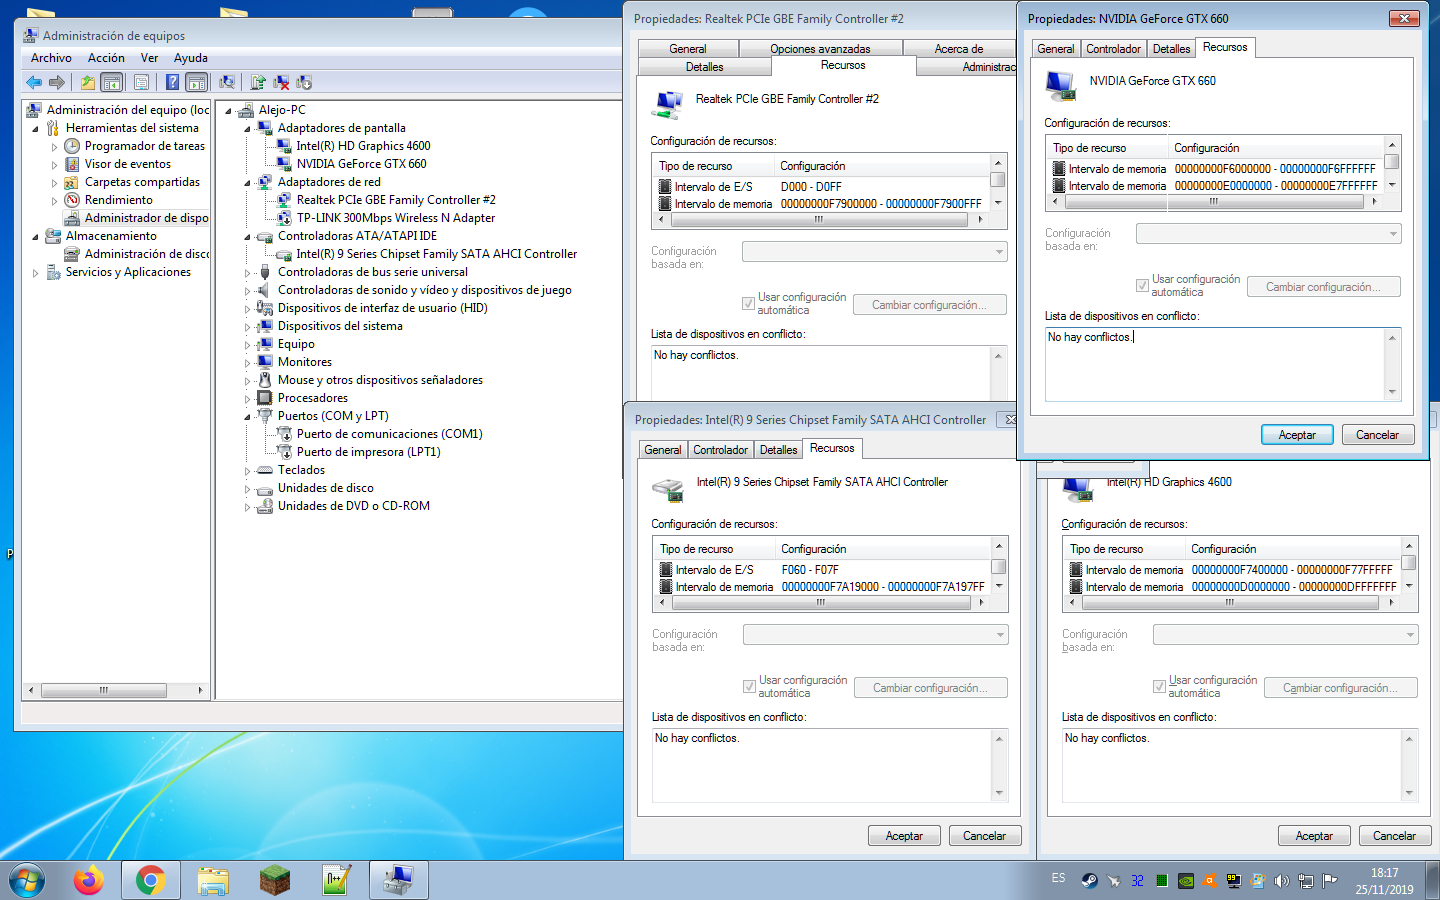Open Minecraft from the taskbar

274,880
